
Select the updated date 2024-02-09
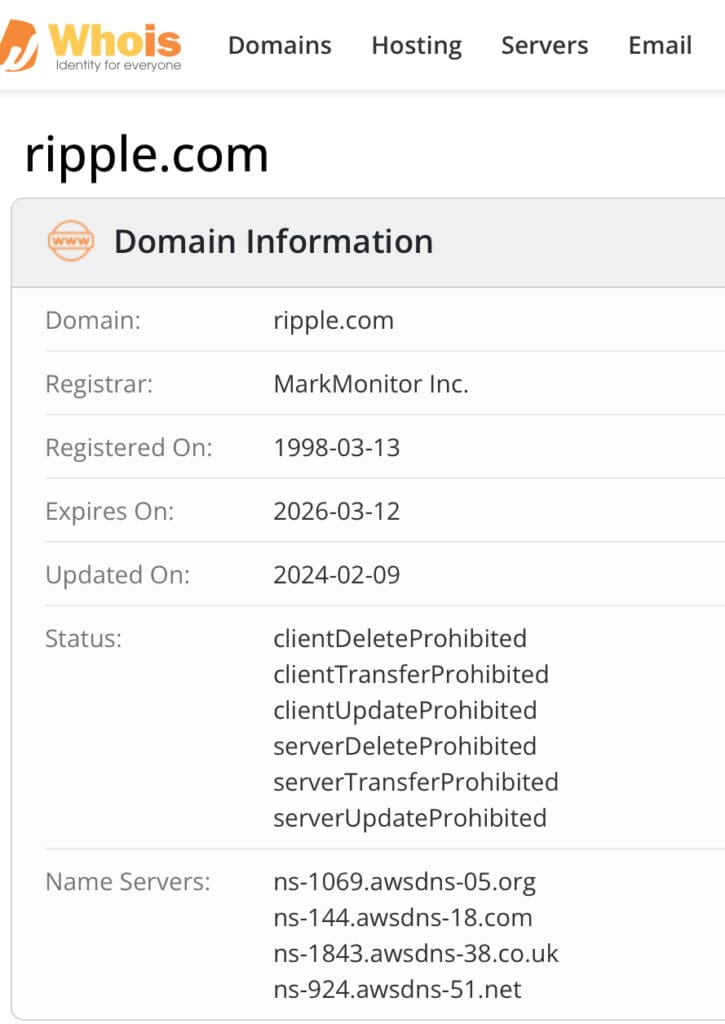coord(336,576)
